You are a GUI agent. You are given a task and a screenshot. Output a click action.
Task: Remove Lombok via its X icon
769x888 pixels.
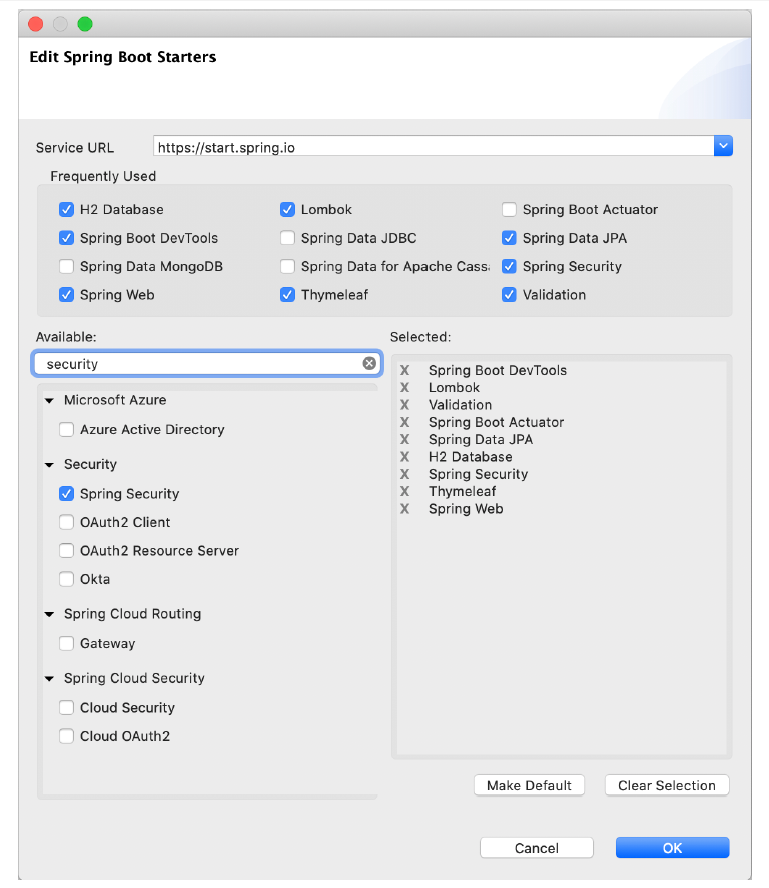(x=405, y=388)
